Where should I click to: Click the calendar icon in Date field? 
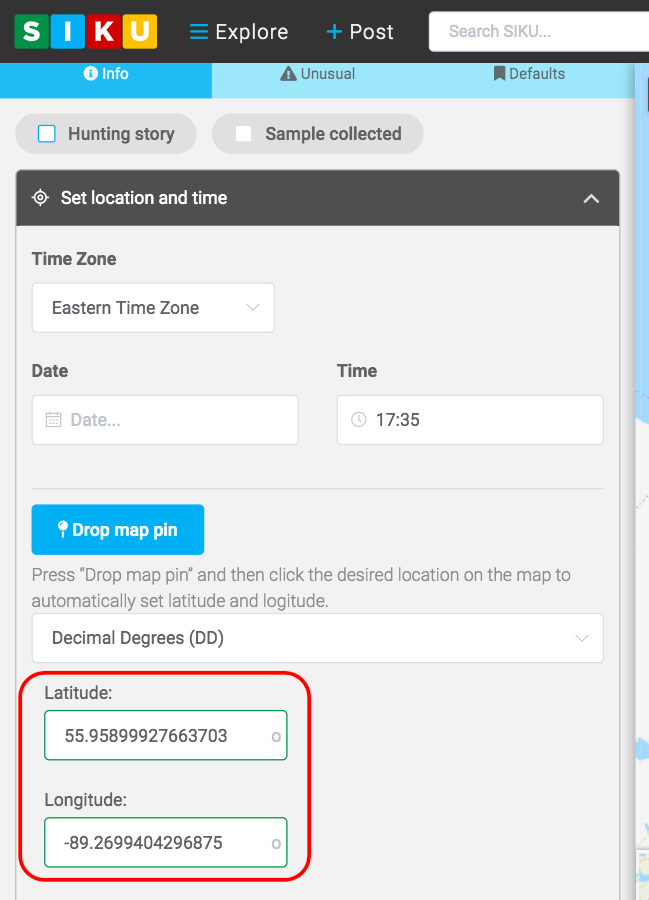click(x=53, y=420)
